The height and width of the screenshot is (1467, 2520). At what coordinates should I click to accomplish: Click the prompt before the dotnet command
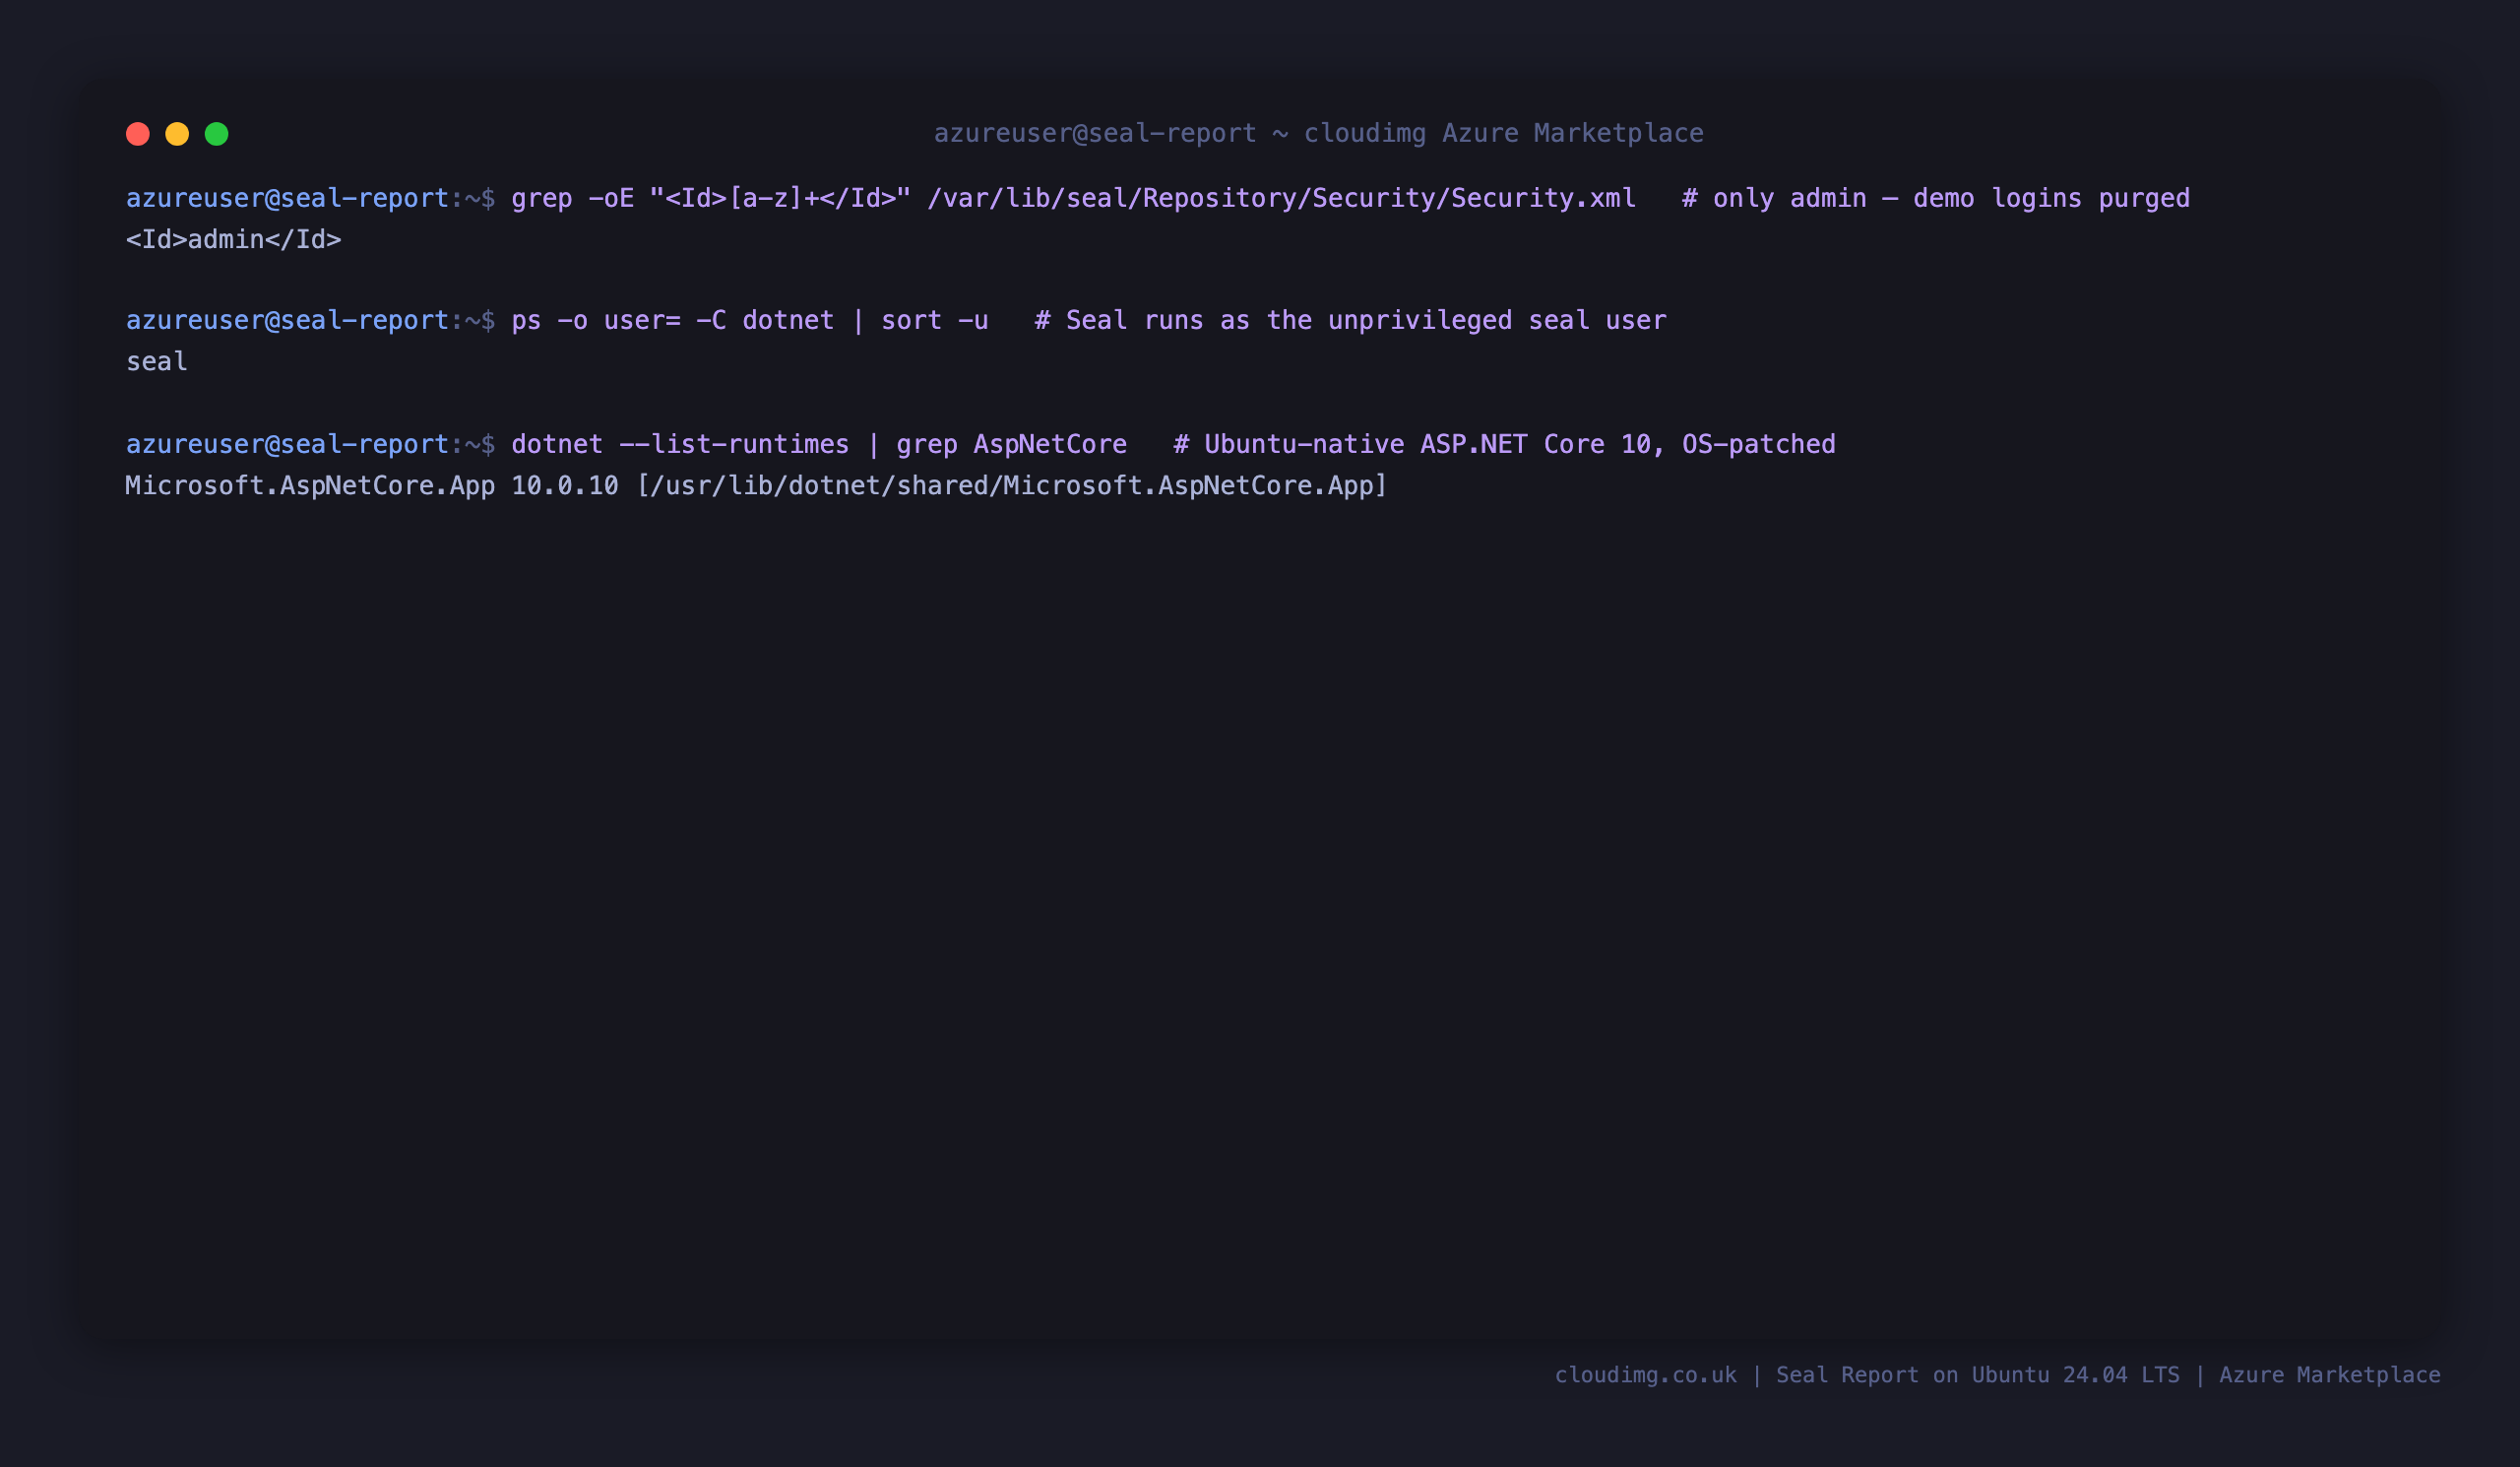[x=310, y=444]
